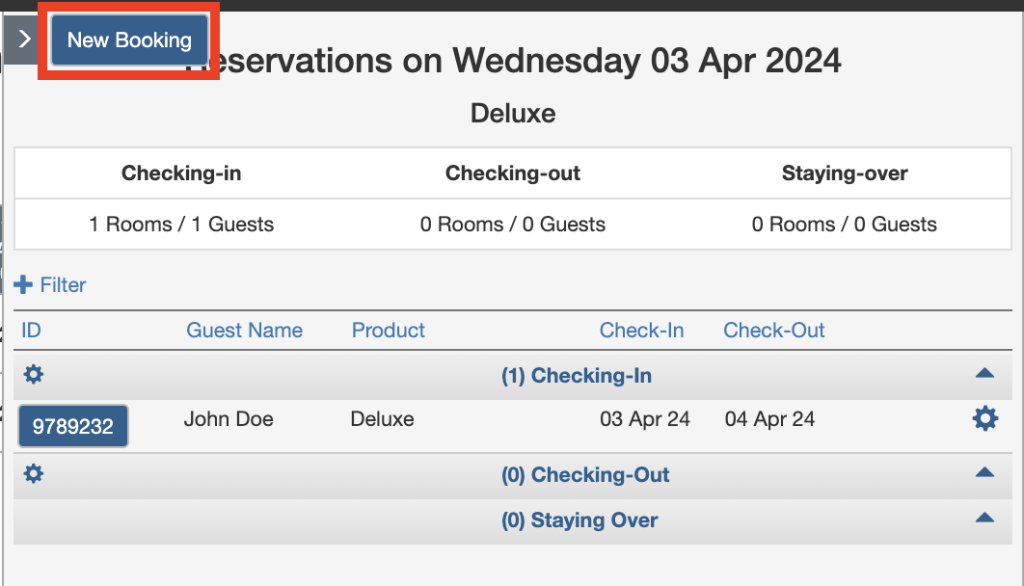1024x586 pixels.
Task: Sort the list by Guest Name
Action: [x=244, y=330]
